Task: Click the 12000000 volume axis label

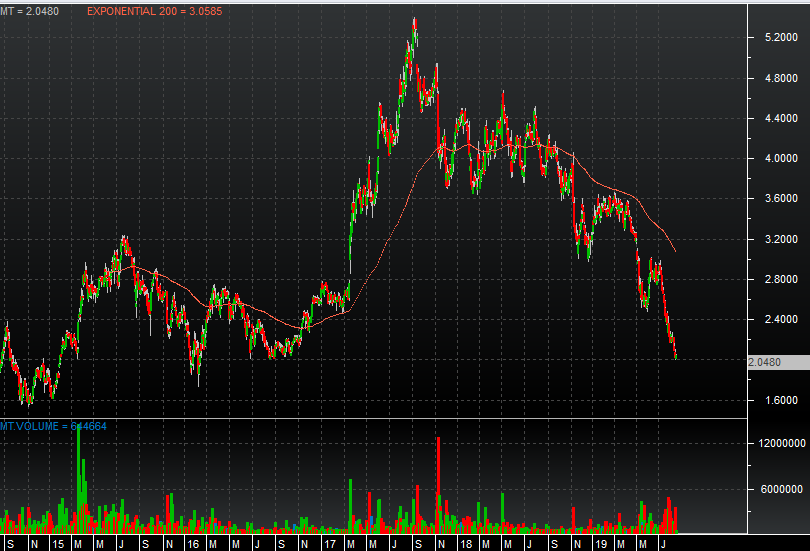Action: click(782, 443)
